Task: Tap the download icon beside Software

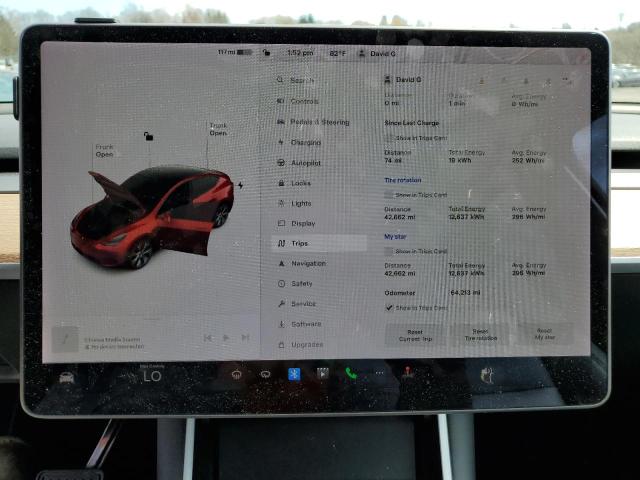Action: tap(282, 324)
